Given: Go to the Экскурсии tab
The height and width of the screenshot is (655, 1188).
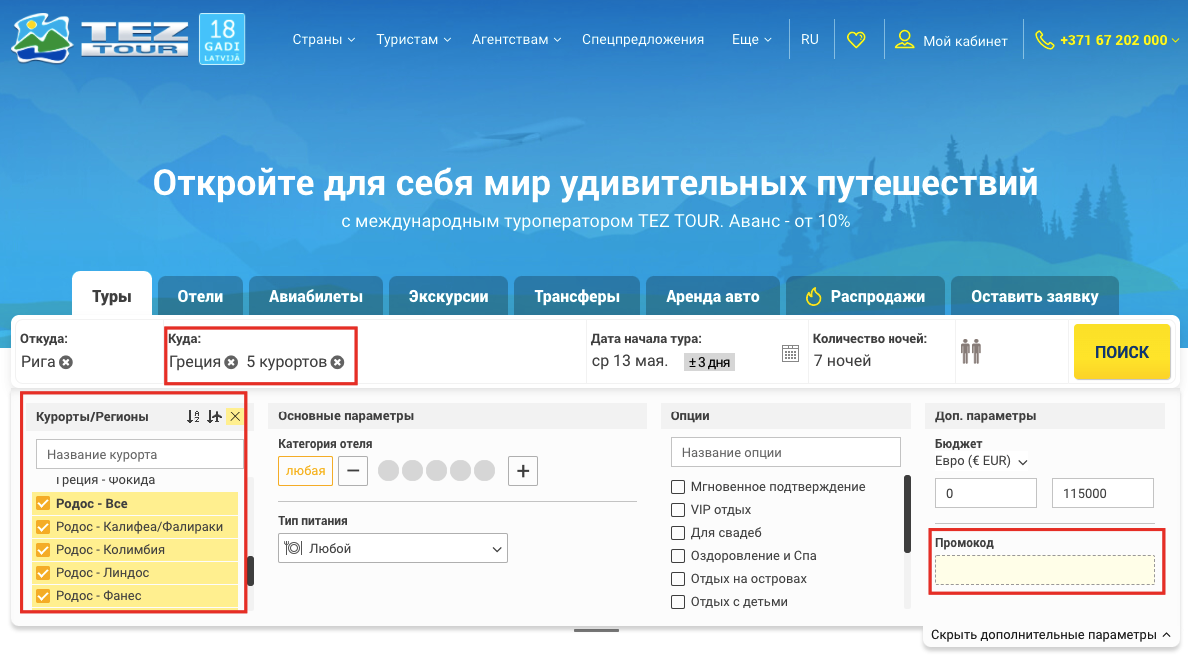Looking at the screenshot, I should click(x=449, y=296).
